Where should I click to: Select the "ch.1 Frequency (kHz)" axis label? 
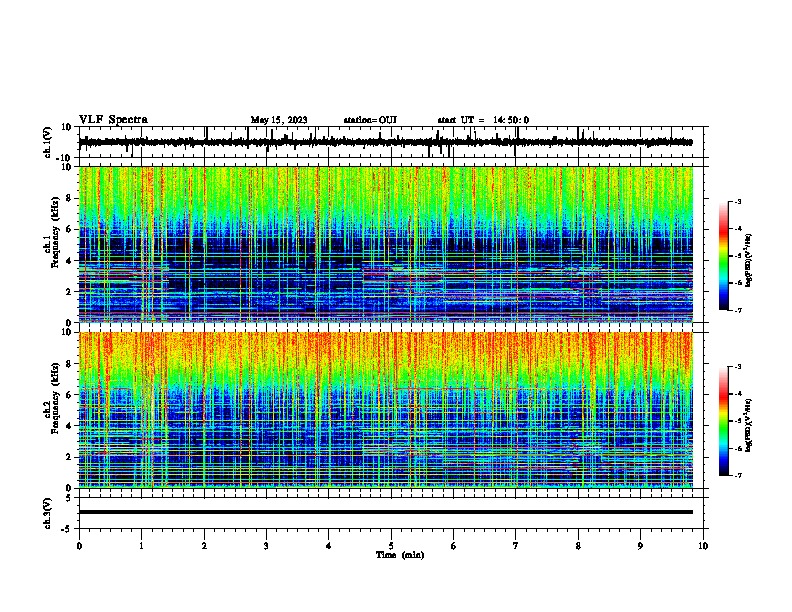click(x=52, y=233)
